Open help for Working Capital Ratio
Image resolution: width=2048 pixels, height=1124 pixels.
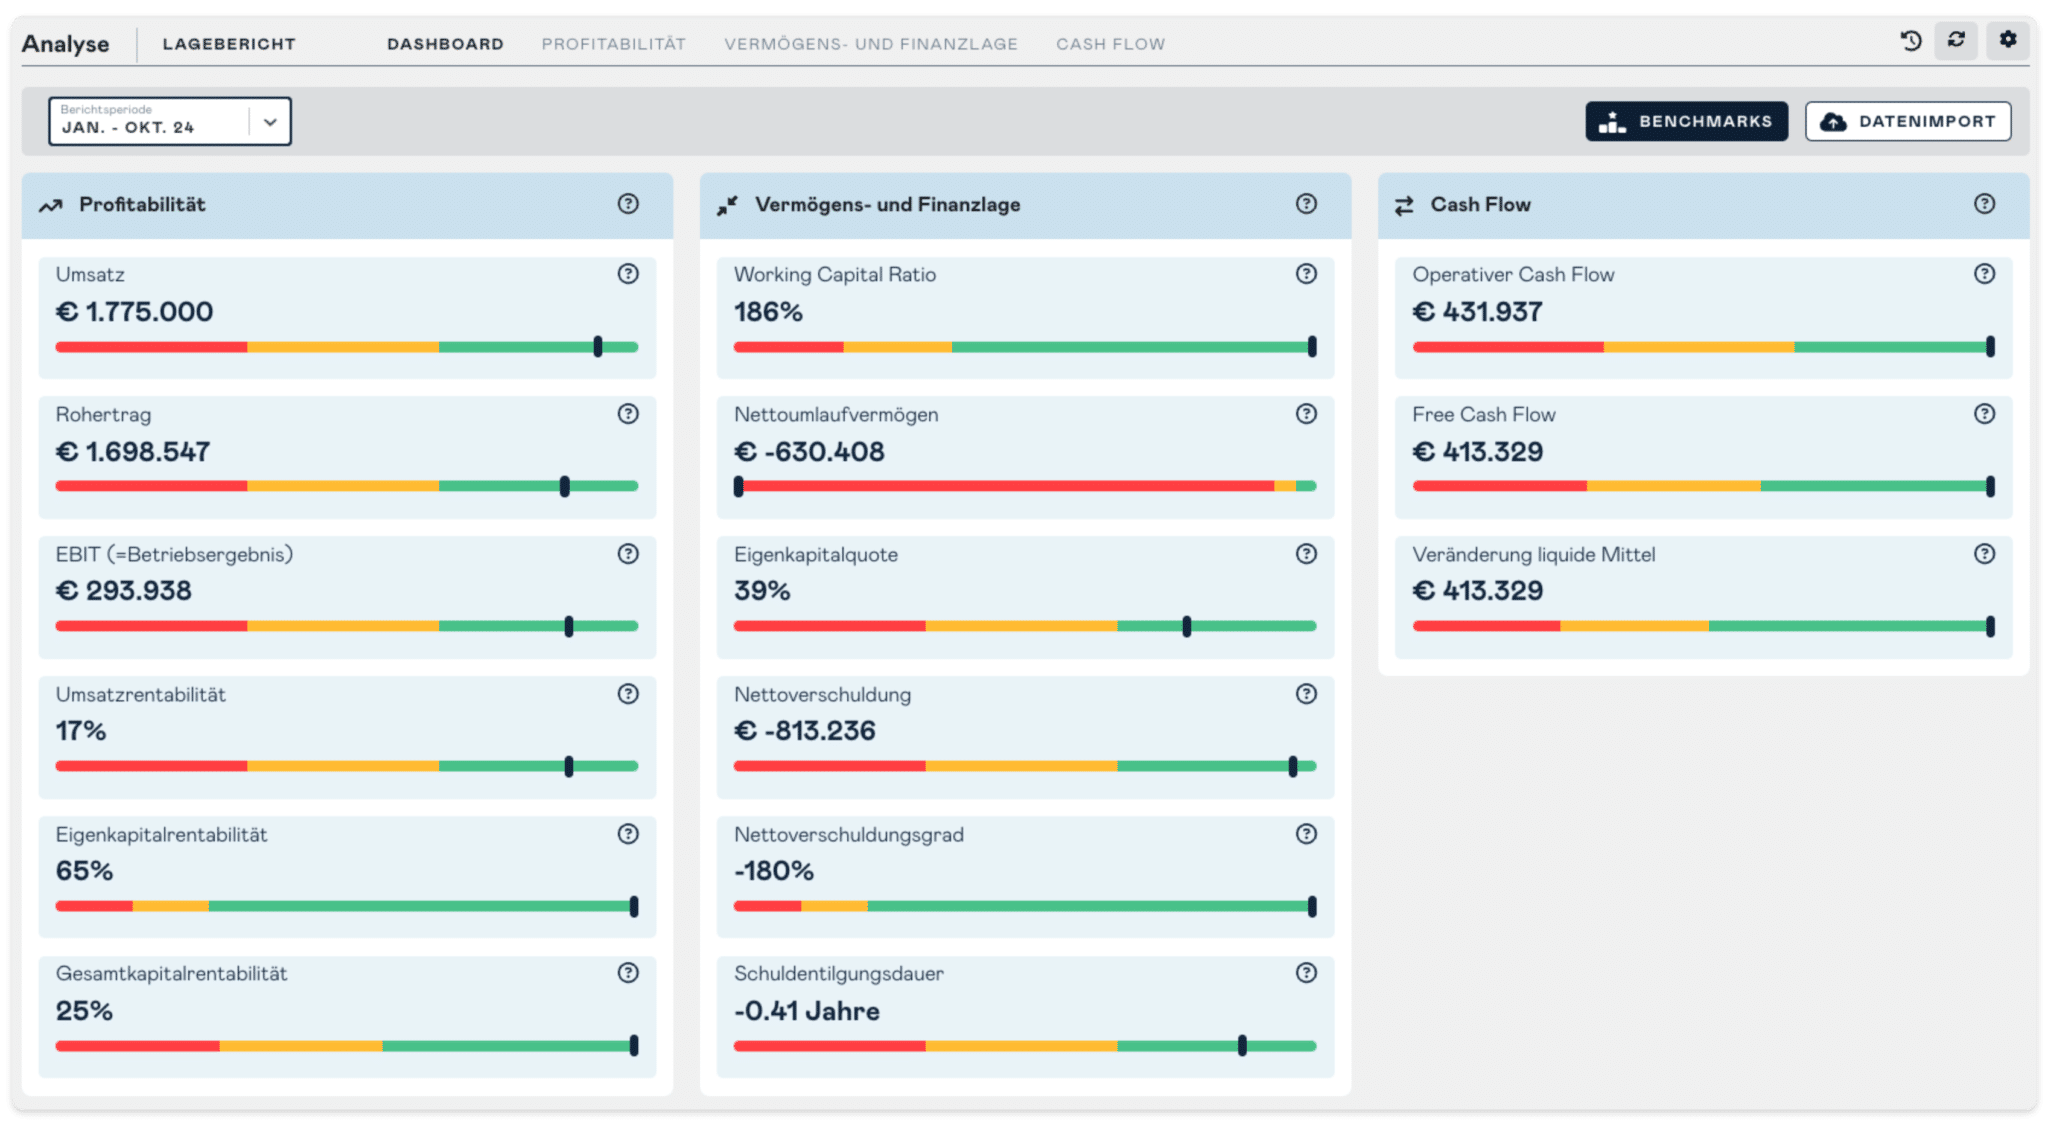1306,274
